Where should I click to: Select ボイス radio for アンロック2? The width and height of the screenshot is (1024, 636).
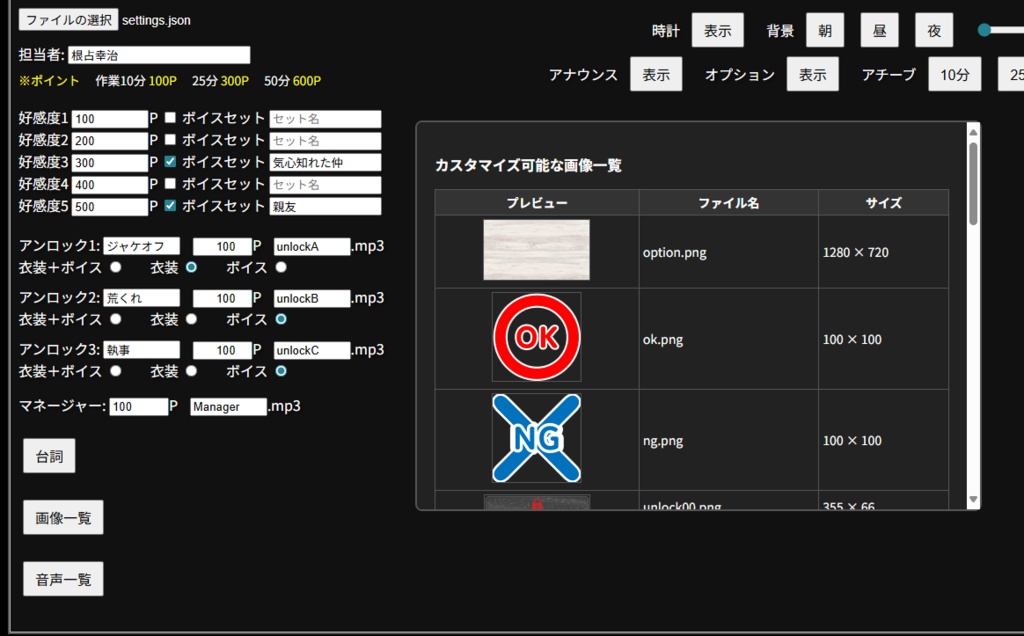click(x=281, y=319)
